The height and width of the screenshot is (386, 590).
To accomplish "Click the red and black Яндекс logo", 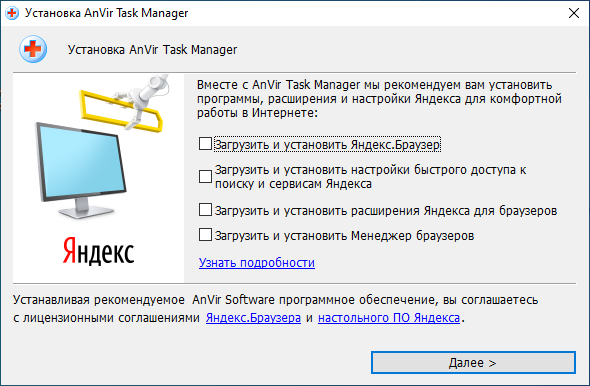I will pos(98,251).
